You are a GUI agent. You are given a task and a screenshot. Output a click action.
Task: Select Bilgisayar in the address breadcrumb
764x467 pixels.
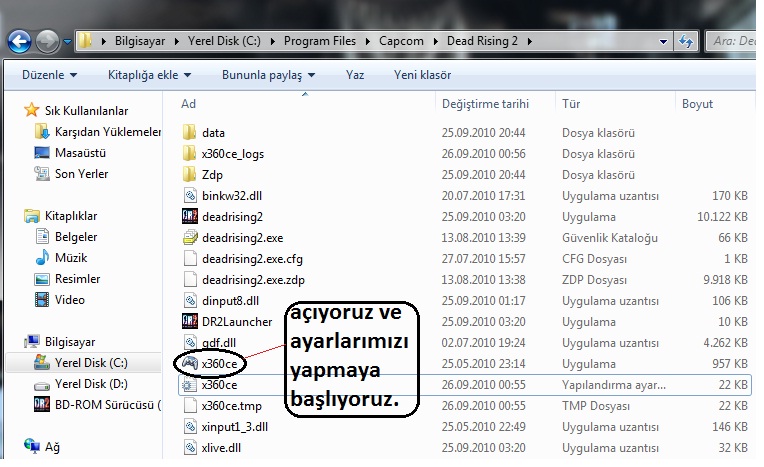(140, 41)
